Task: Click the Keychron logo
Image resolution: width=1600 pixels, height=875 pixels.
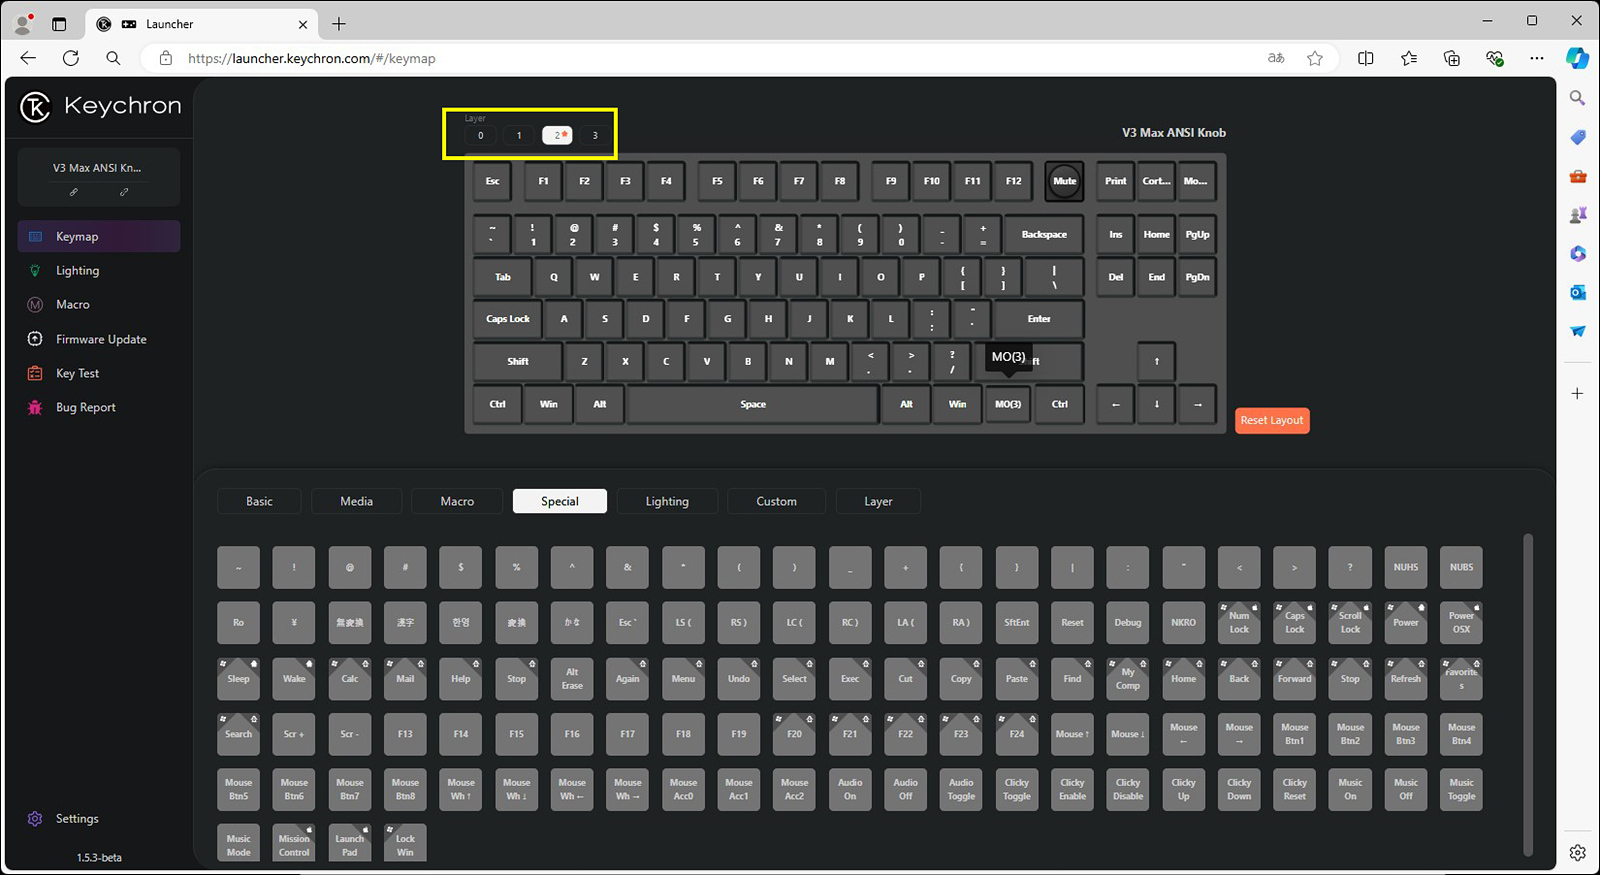Action: click(x=100, y=106)
